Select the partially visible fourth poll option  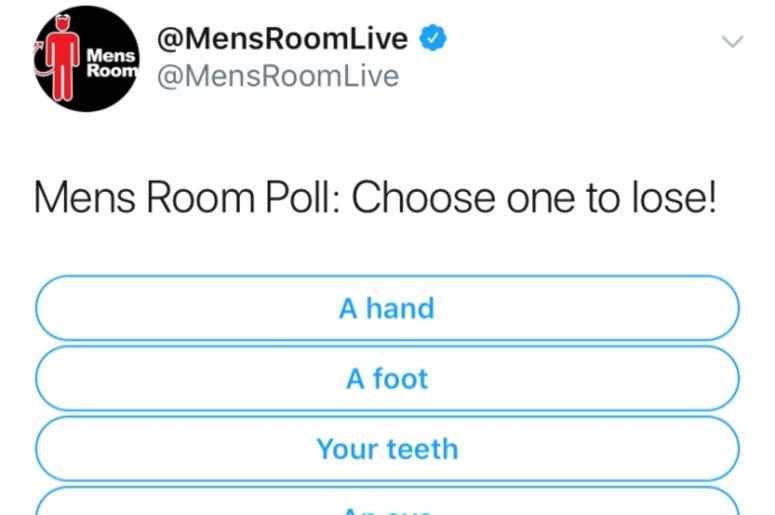coord(388,501)
